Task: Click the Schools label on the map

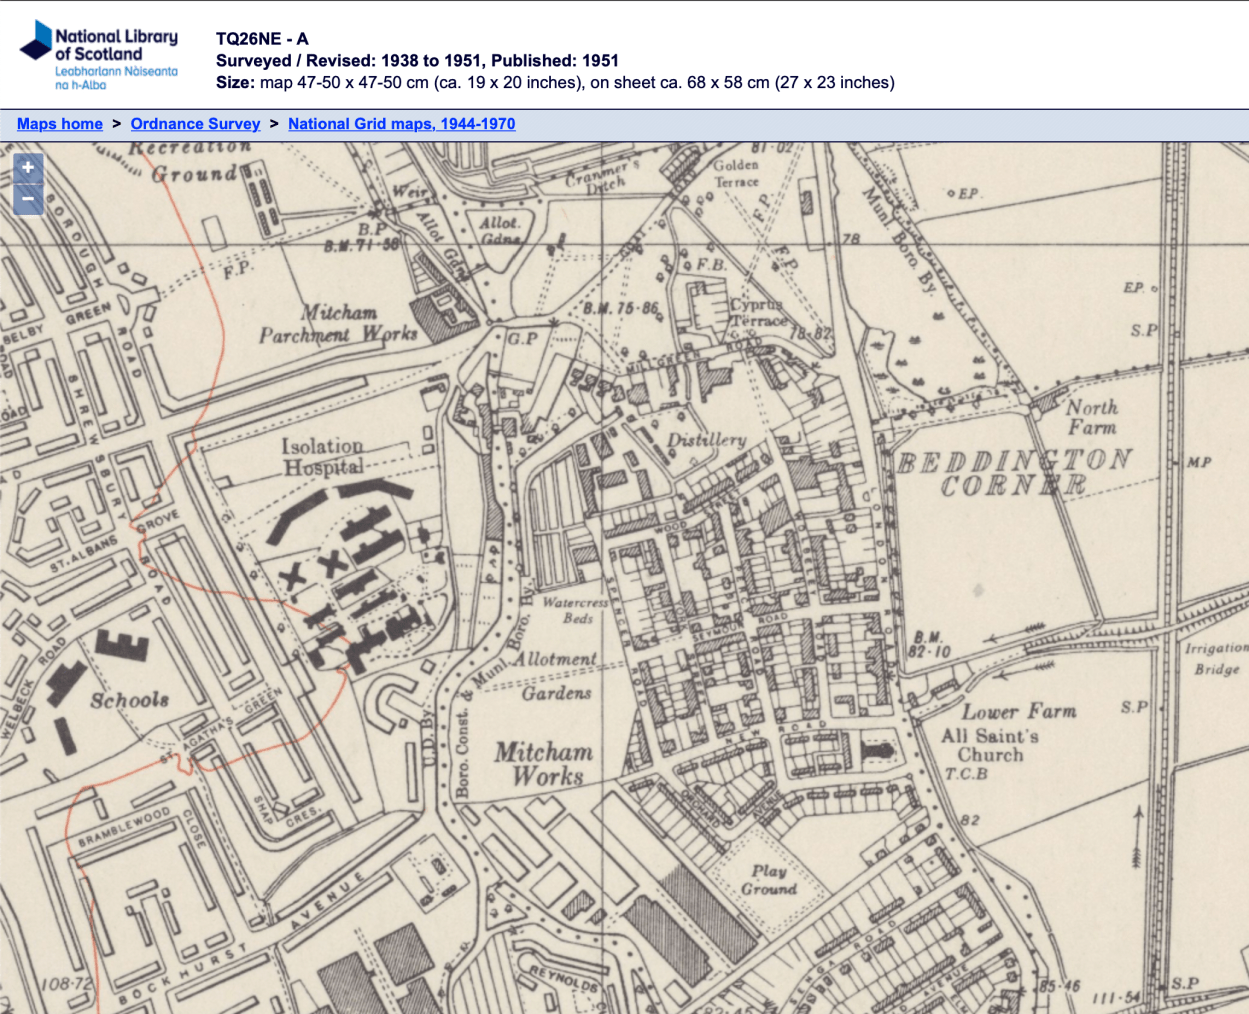Action: [127, 701]
